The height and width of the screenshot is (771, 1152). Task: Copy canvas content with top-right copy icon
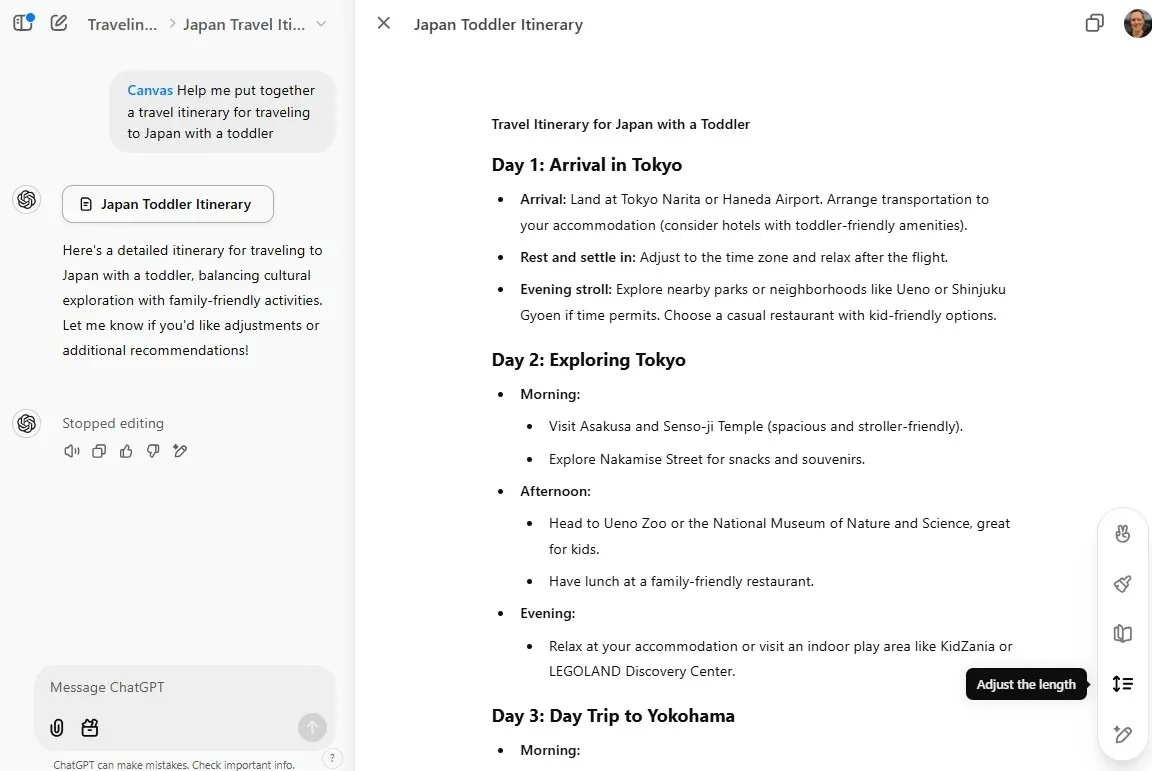pos(1094,23)
